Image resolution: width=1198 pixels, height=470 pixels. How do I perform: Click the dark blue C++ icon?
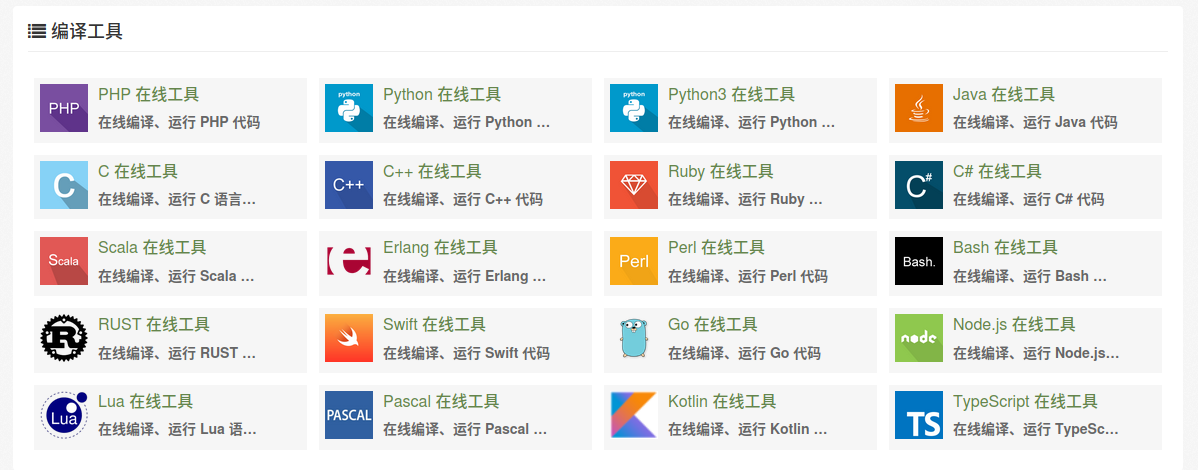point(349,185)
